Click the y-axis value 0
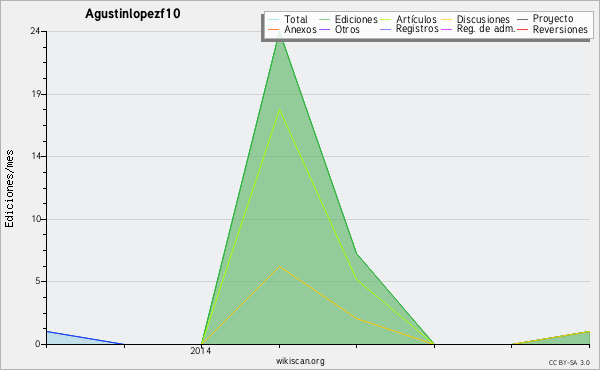This screenshot has width=600, height=370. 38,344
